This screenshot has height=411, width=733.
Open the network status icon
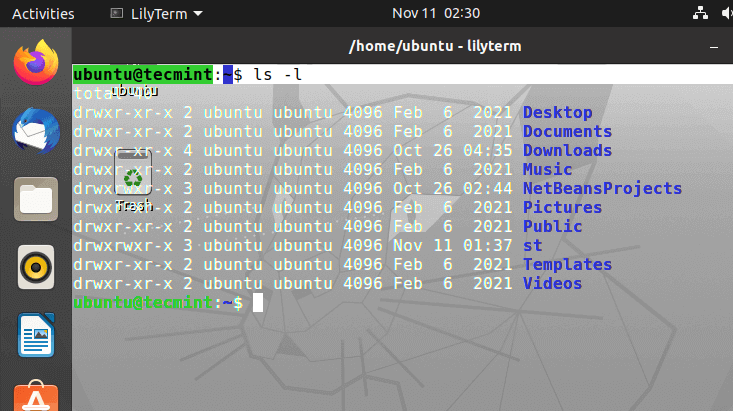click(700, 13)
